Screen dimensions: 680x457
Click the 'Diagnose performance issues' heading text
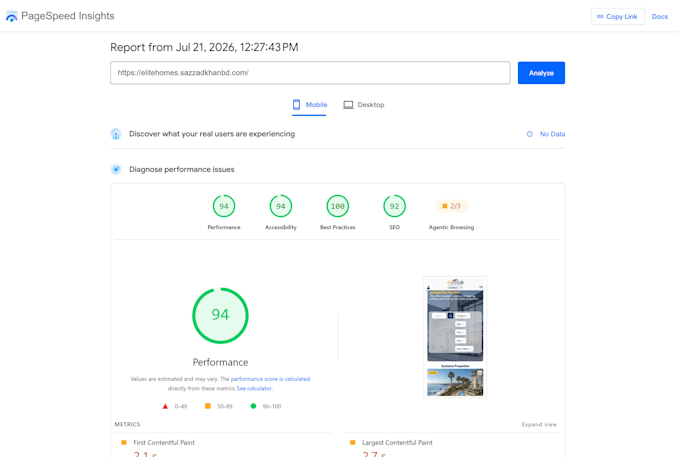point(181,170)
